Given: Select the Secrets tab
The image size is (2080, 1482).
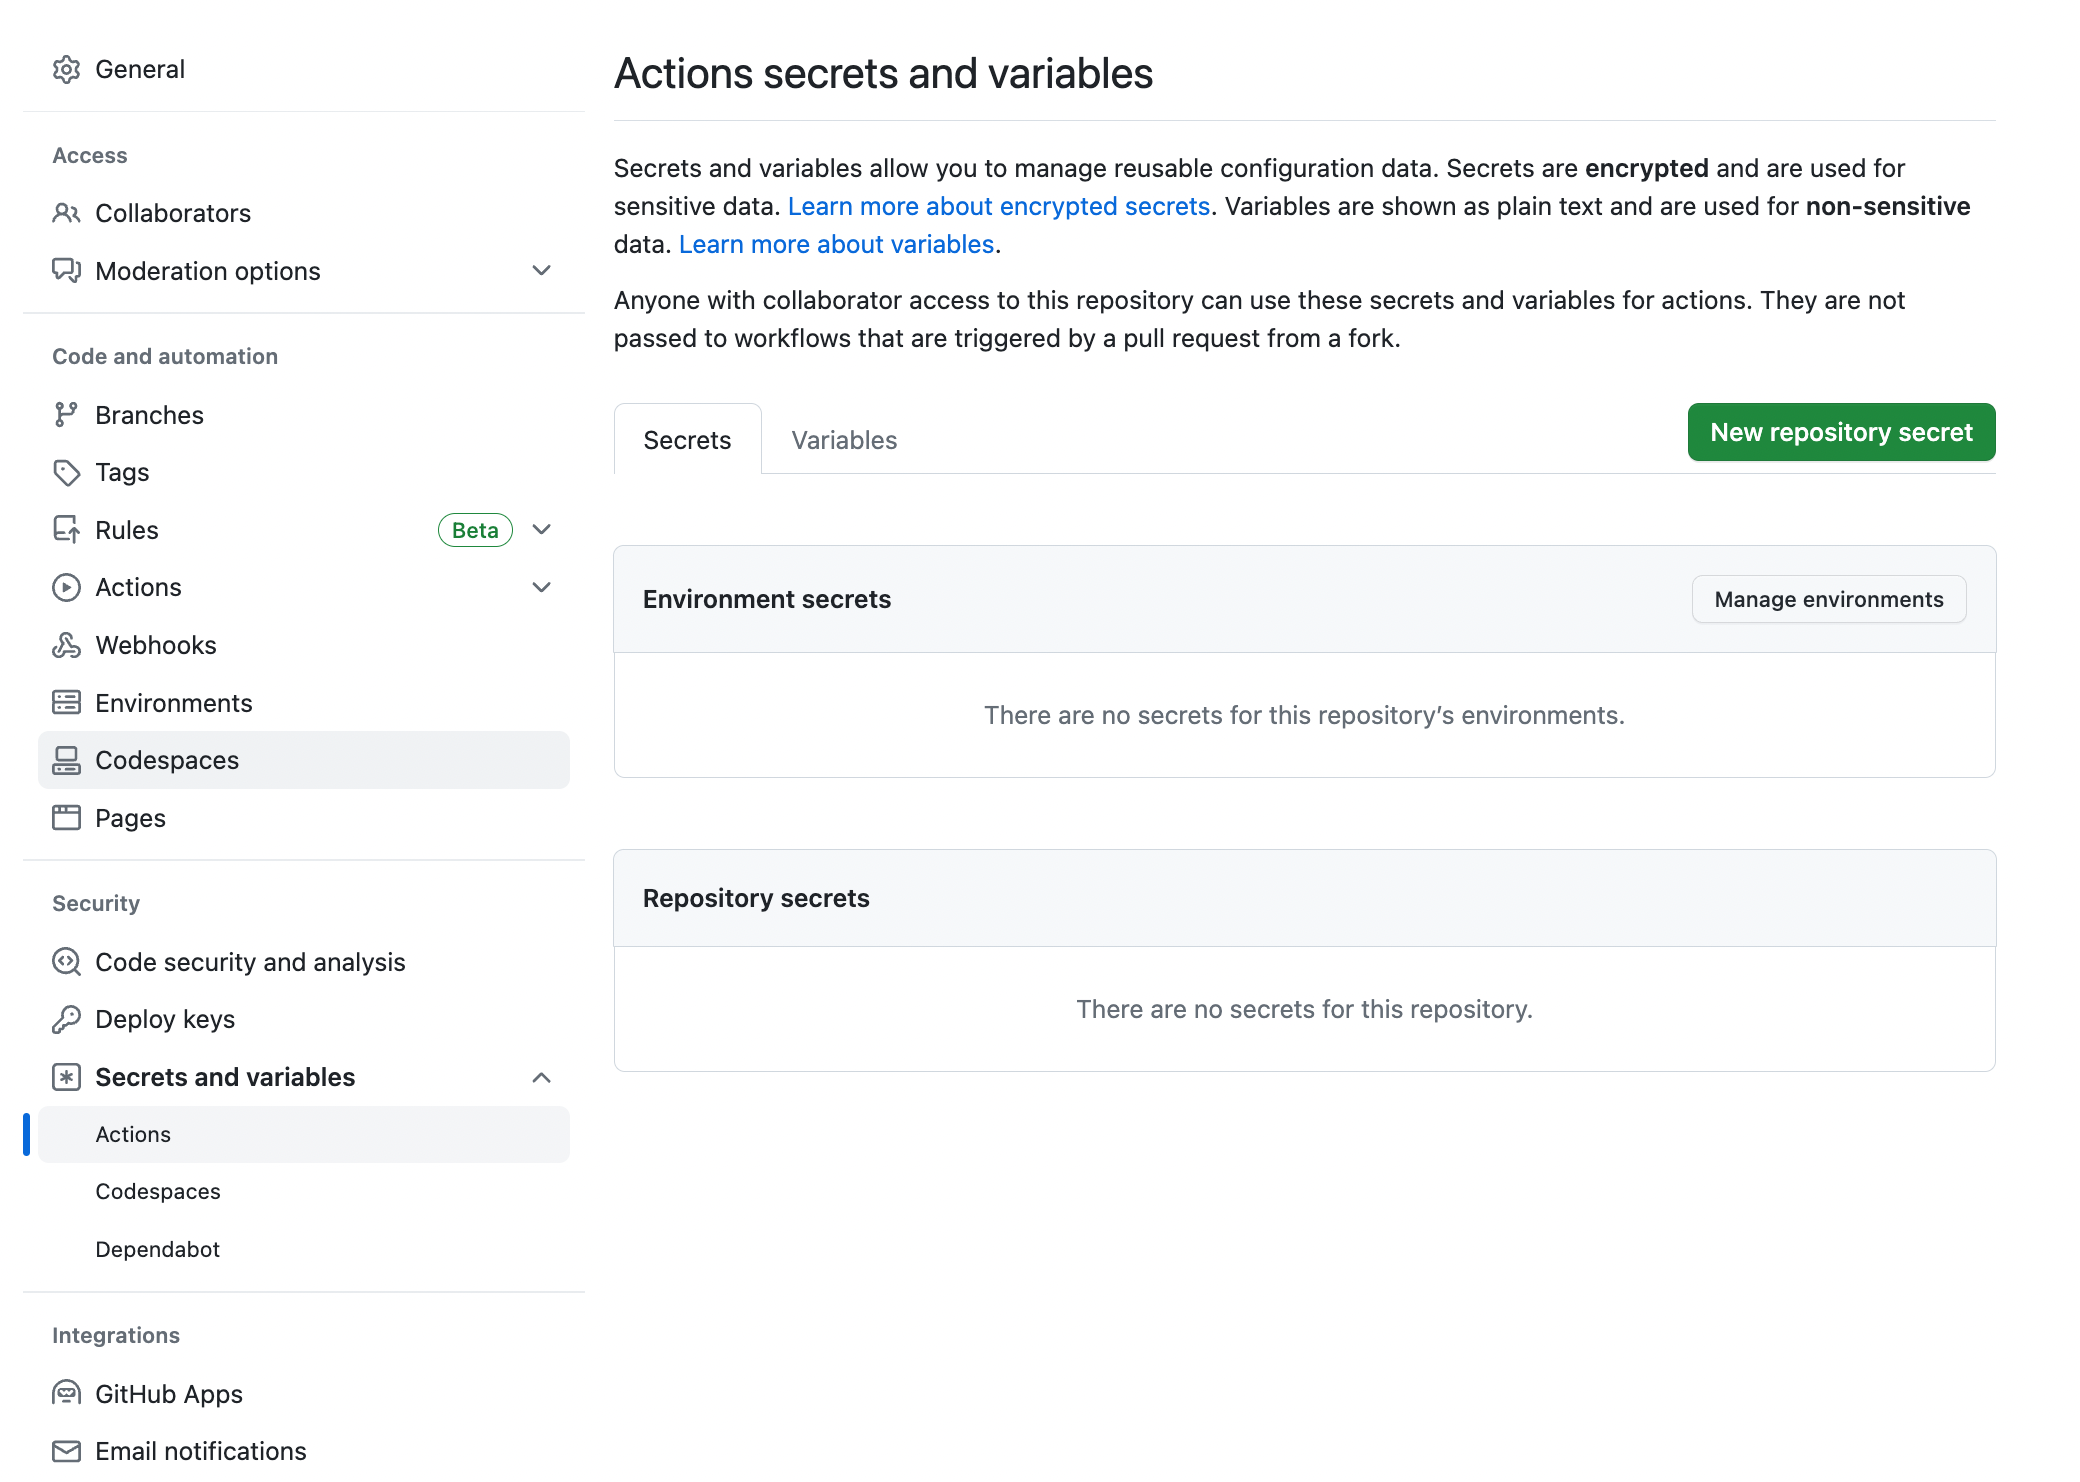Looking at the screenshot, I should (687, 440).
